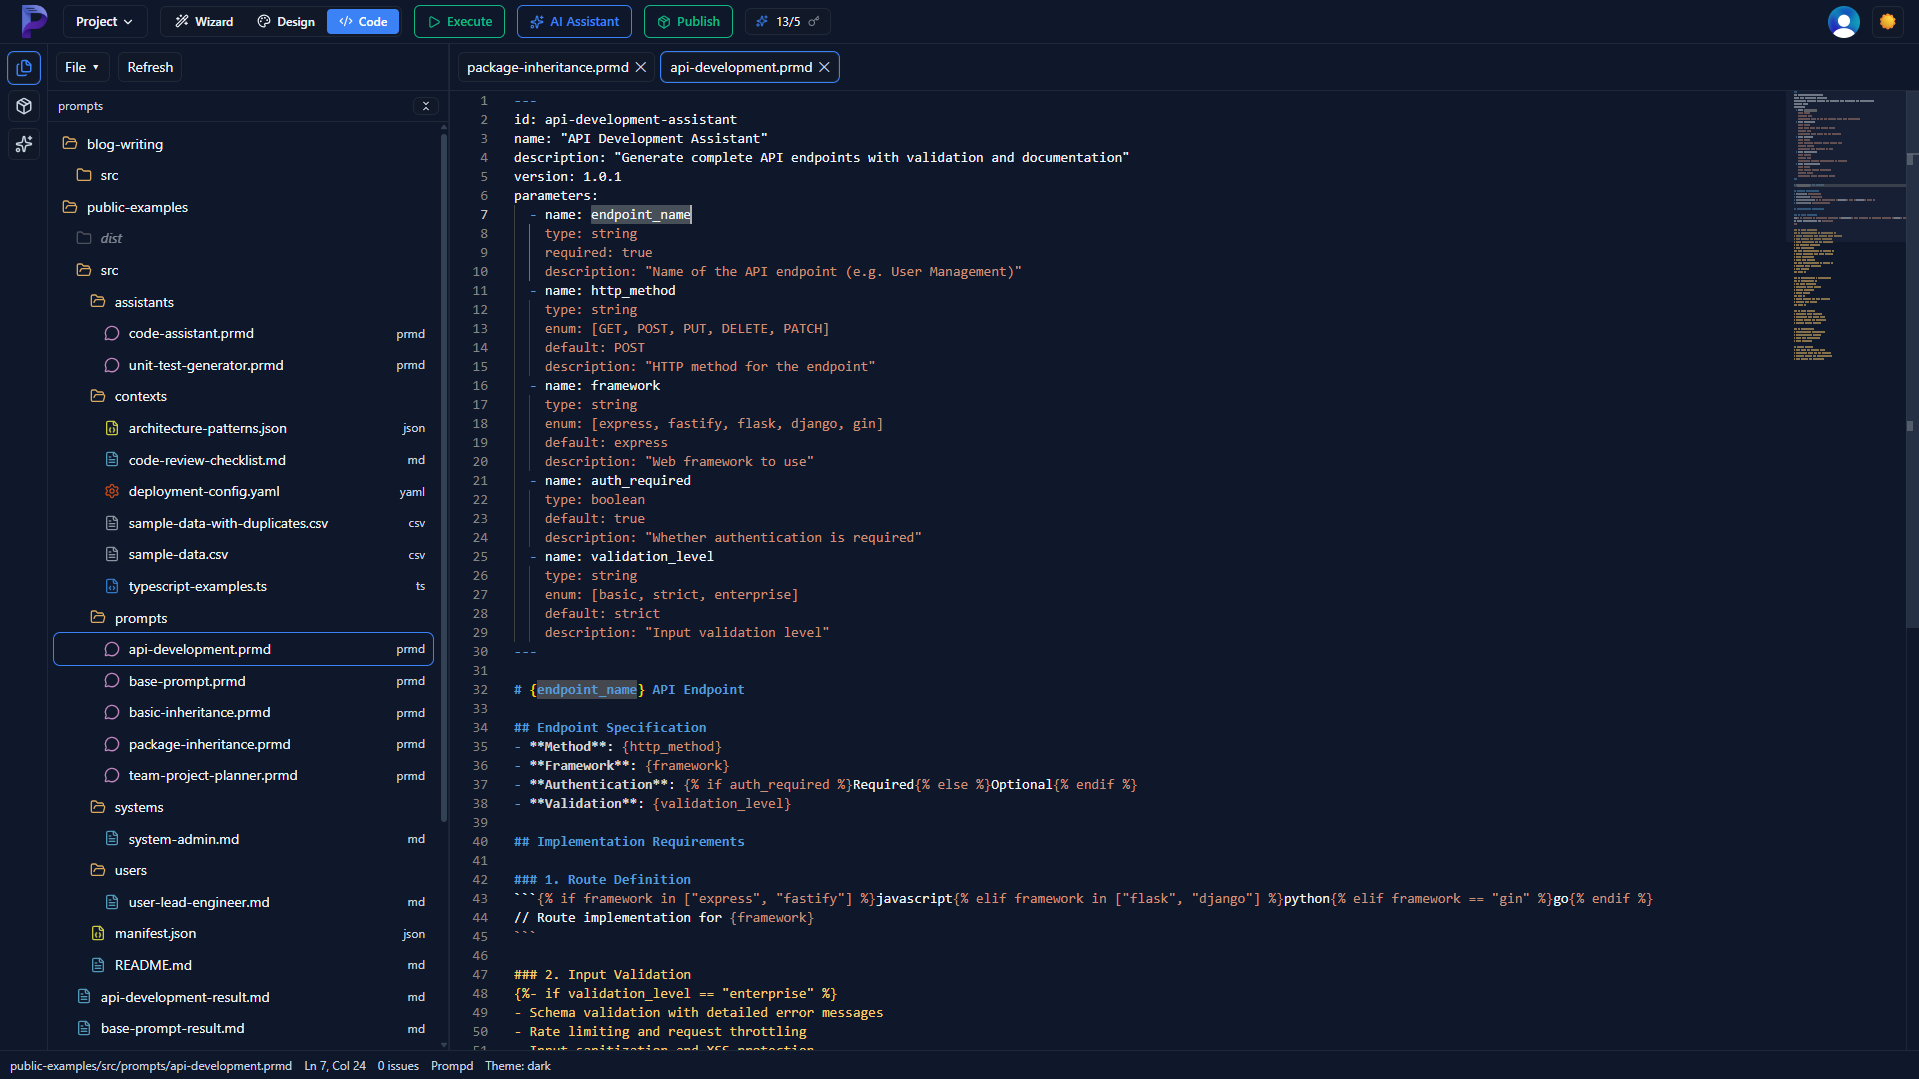Click the Prompd logo in the top-left corner
This screenshot has height=1079, width=1919.
coord(34,21)
